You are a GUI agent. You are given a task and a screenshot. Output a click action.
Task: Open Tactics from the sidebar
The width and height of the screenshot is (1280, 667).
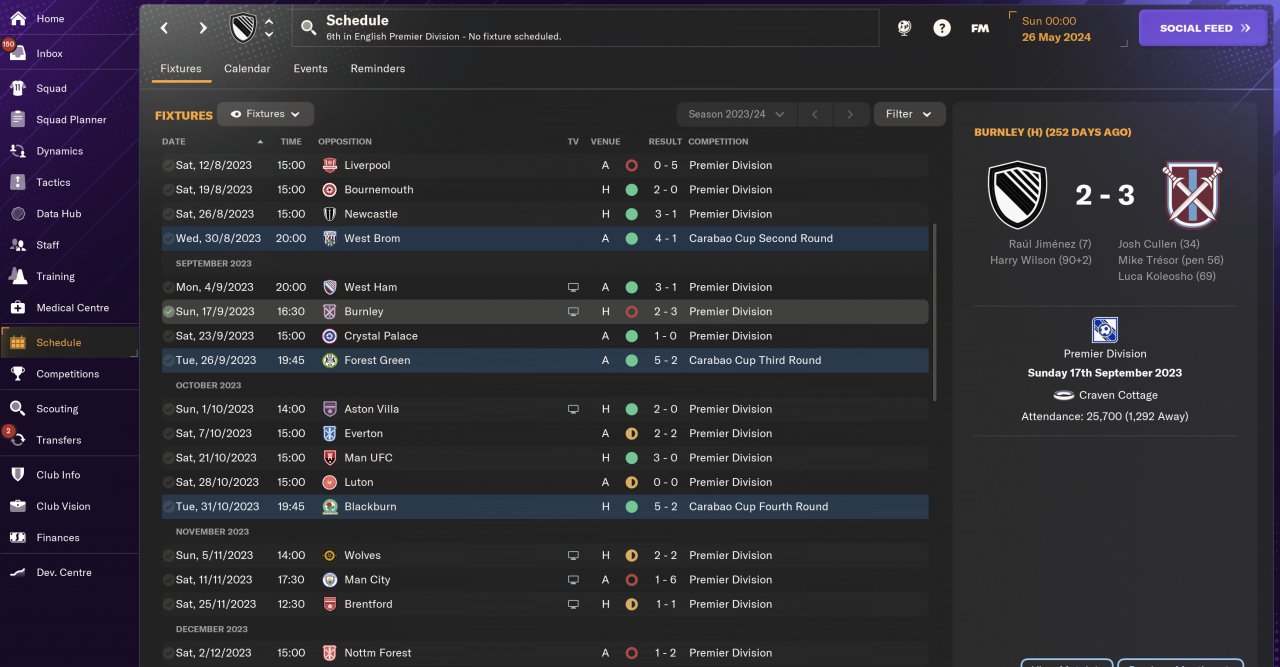[53, 182]
